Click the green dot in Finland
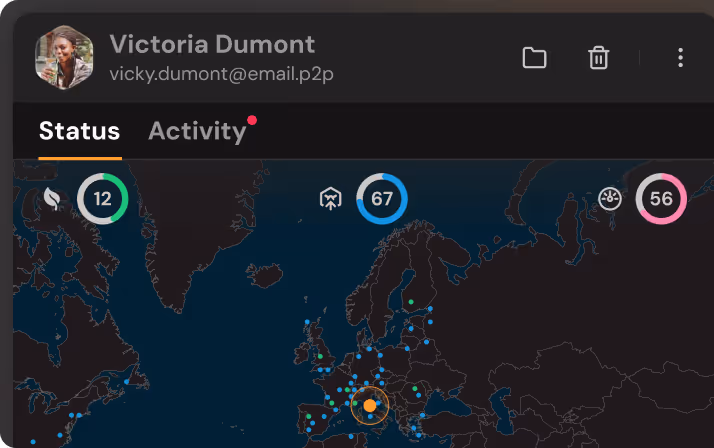This screenshot has height=448, width=714. click(x=411, y=302)
